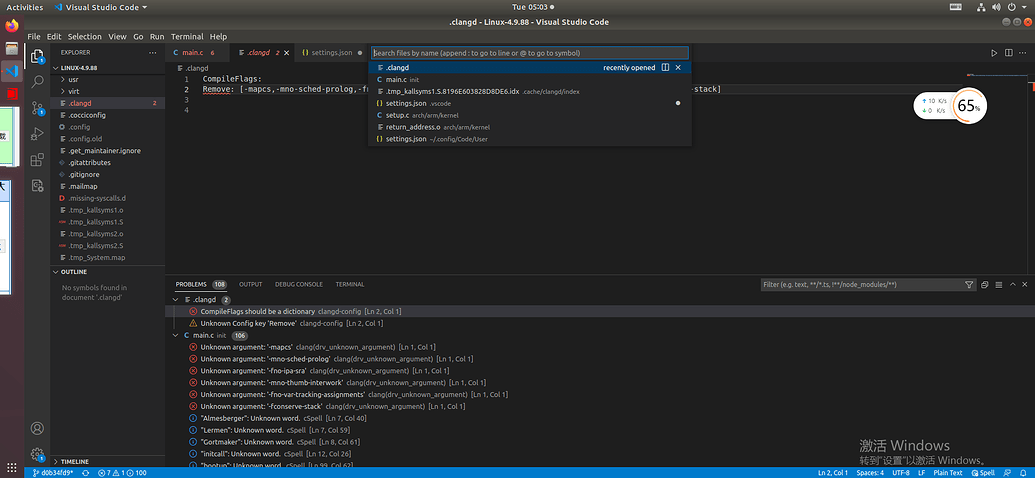The image size is (1035, 478).
Task: Click the search files by name field
Action: pyautogui.click(x=529, y=53)
